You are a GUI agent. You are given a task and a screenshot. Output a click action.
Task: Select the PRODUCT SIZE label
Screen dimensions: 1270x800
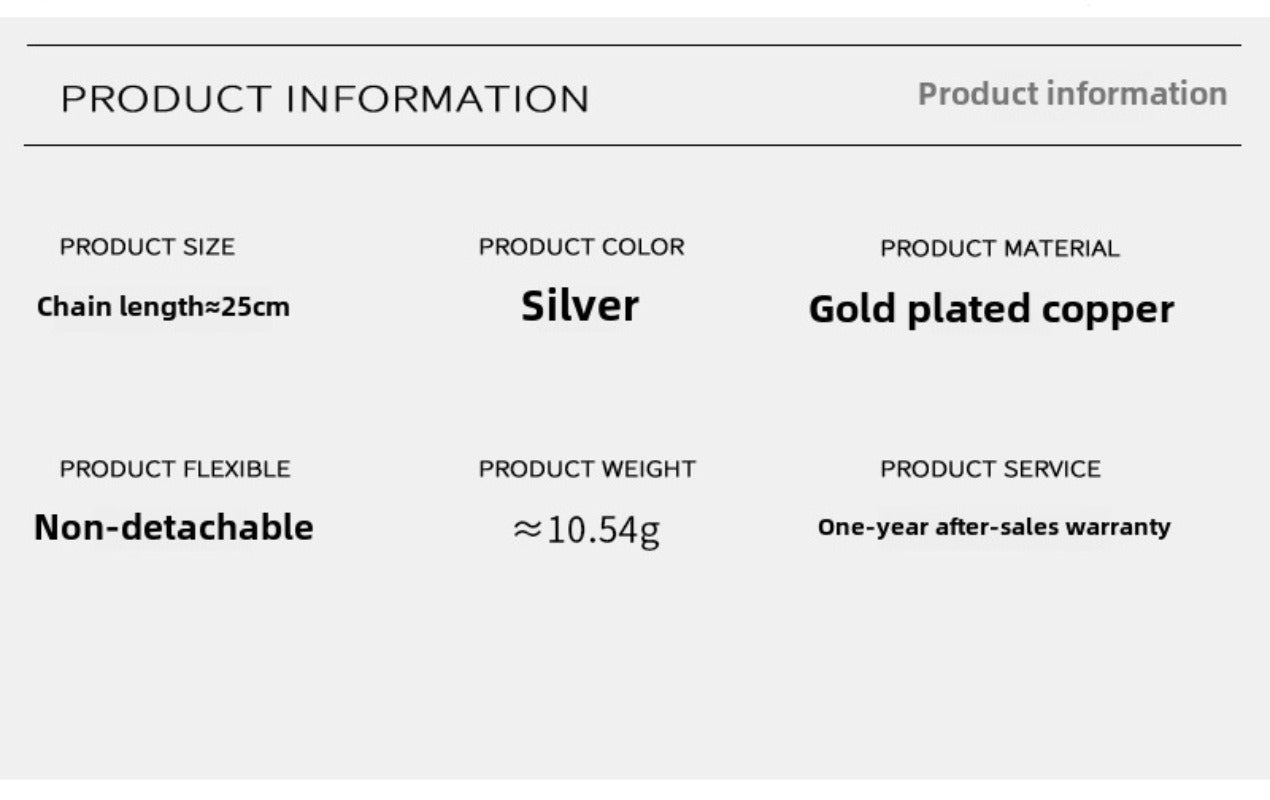point(147,247)
